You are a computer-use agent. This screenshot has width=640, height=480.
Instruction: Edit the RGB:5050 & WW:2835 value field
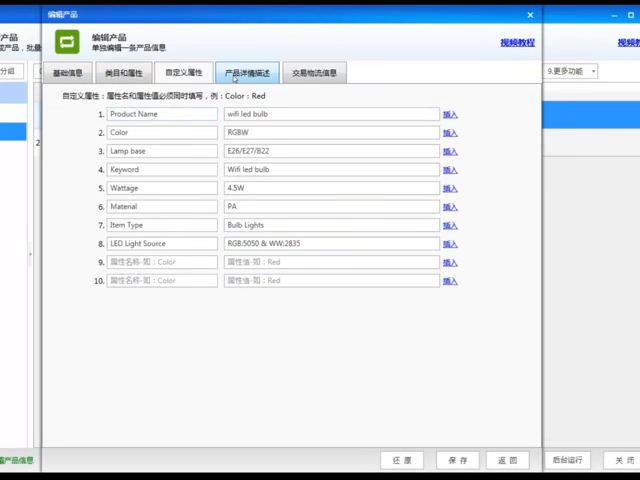pyautogui.click(x=331, y=244)
